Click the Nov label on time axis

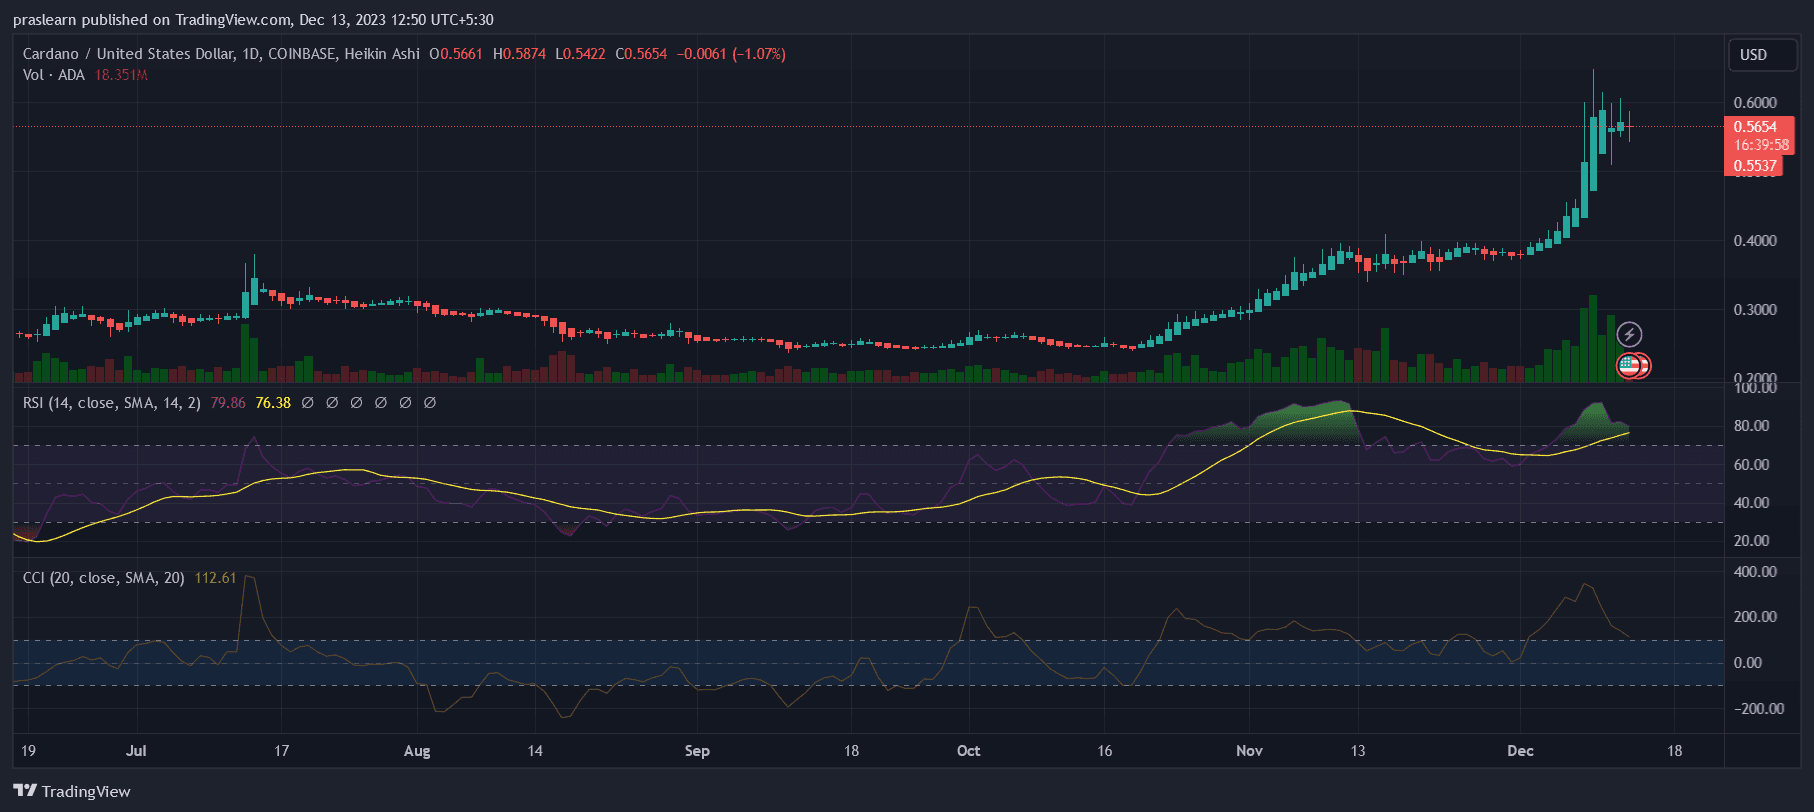point(1249,751)
